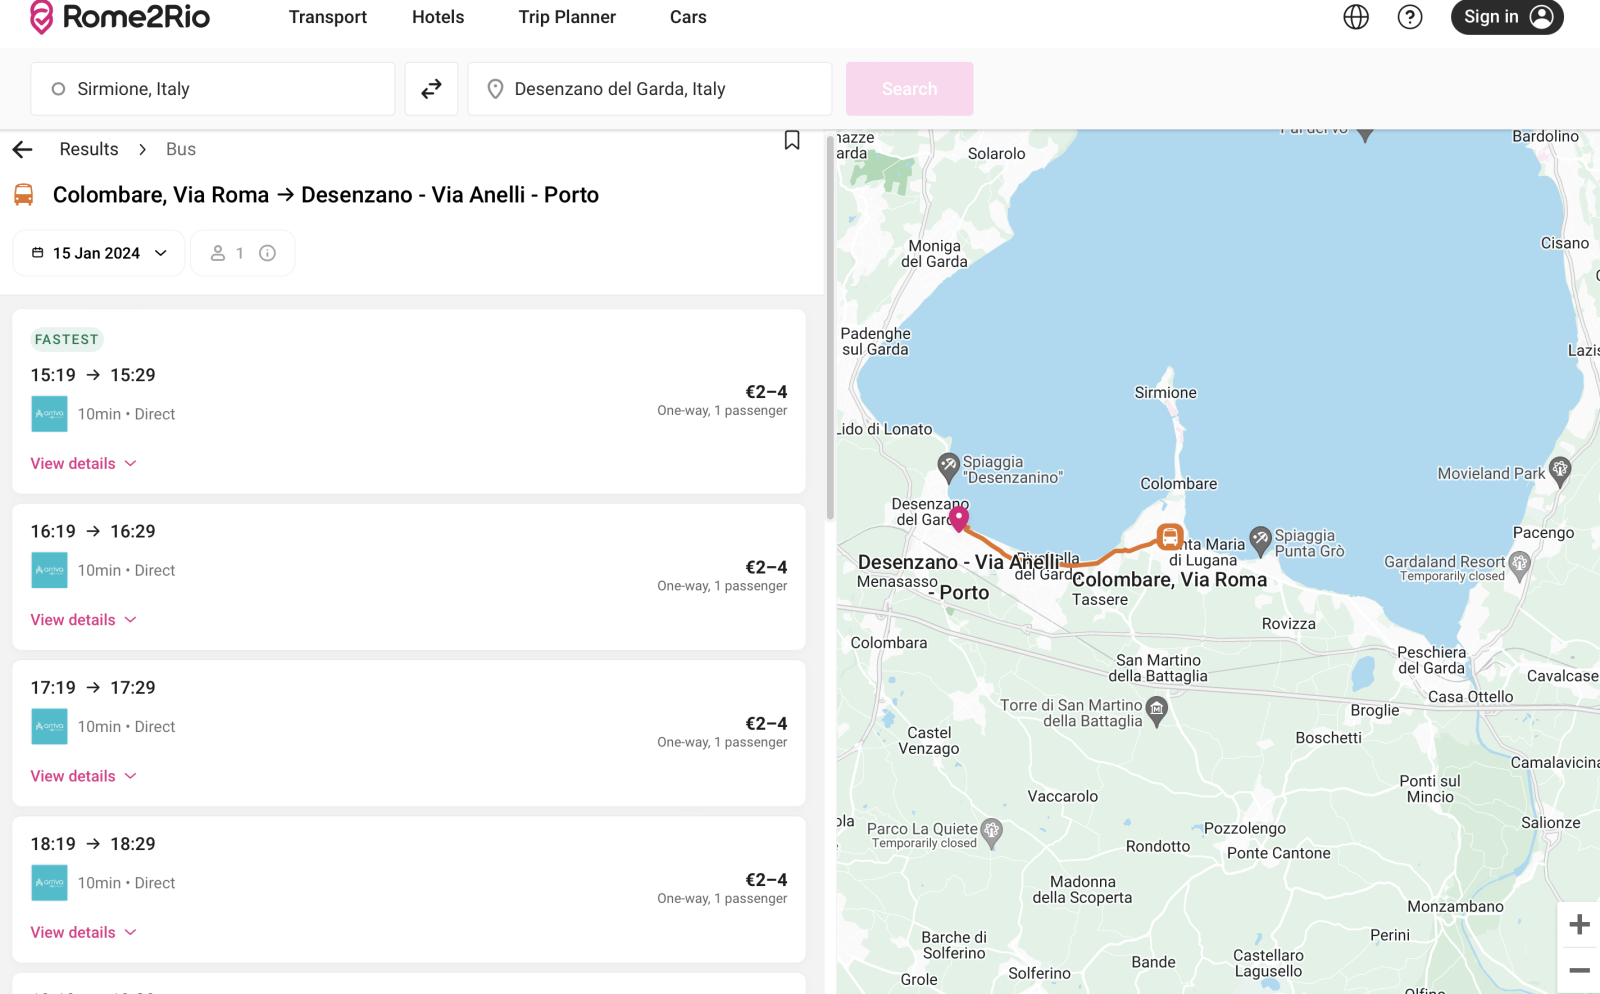Open the 15 Jan 2024 date dropdown
The width and height of the screenshot is (1600, 994).
(x=99, y=253)
